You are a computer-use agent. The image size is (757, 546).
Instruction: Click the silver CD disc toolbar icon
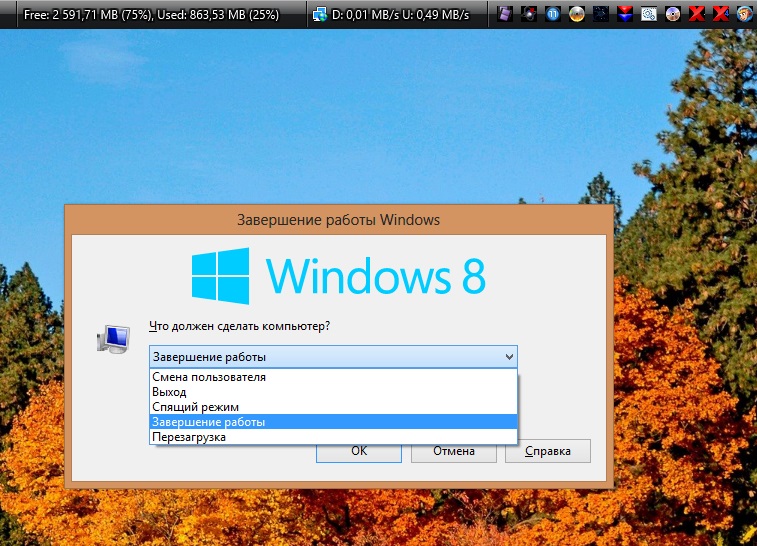click(x=673, y=14)
